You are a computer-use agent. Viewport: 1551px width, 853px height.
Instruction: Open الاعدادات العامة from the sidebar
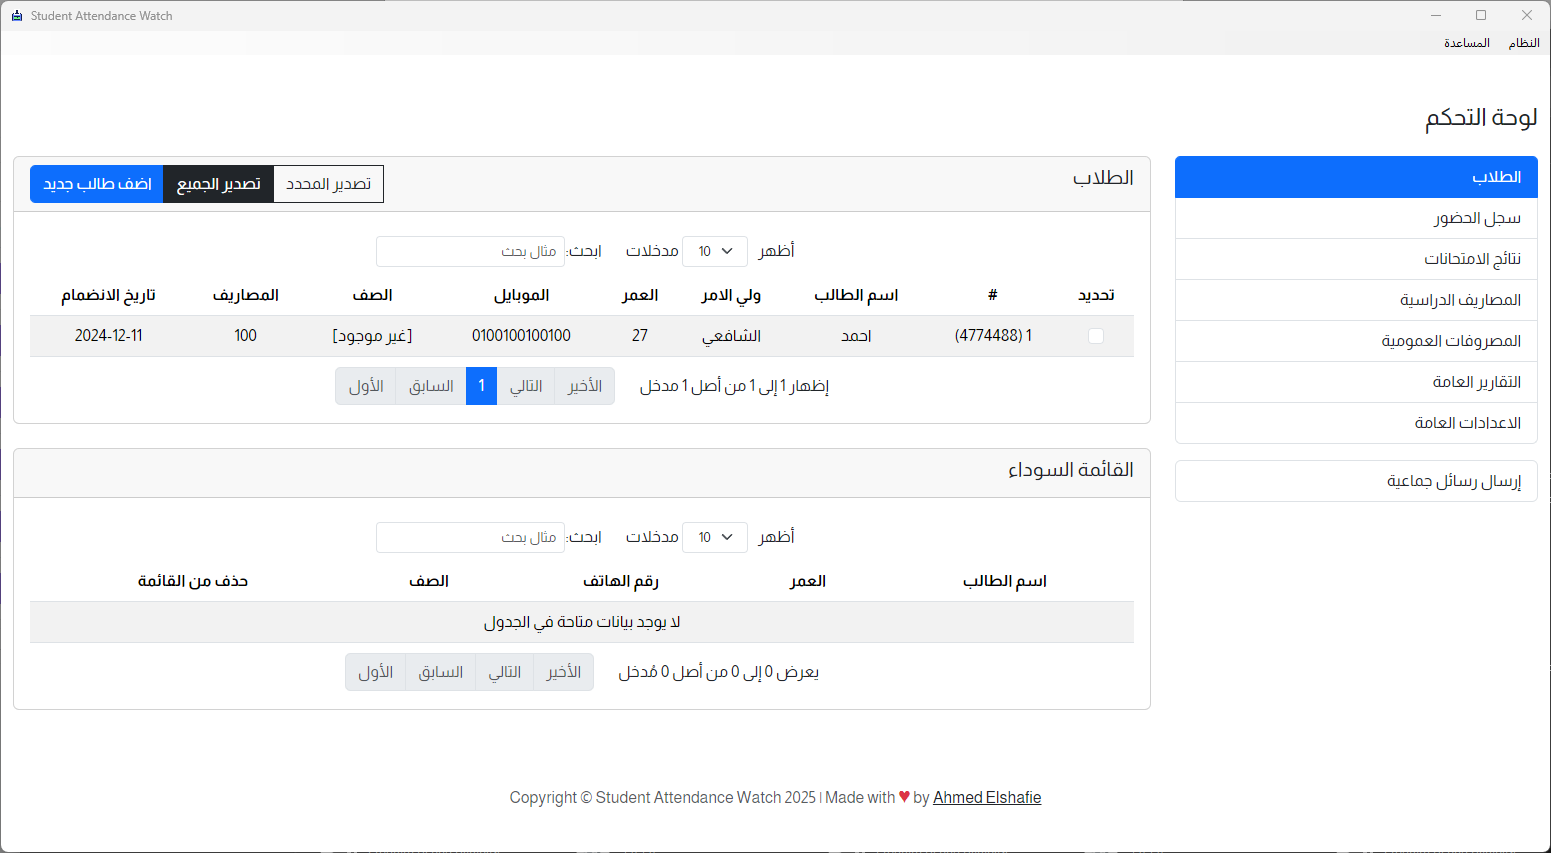coord(1355,422)
